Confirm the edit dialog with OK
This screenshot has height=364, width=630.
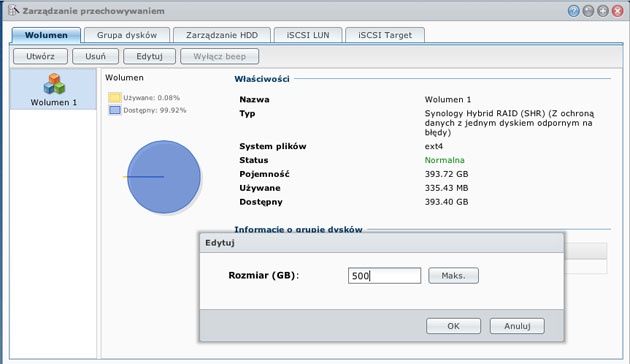pos(453,326)
